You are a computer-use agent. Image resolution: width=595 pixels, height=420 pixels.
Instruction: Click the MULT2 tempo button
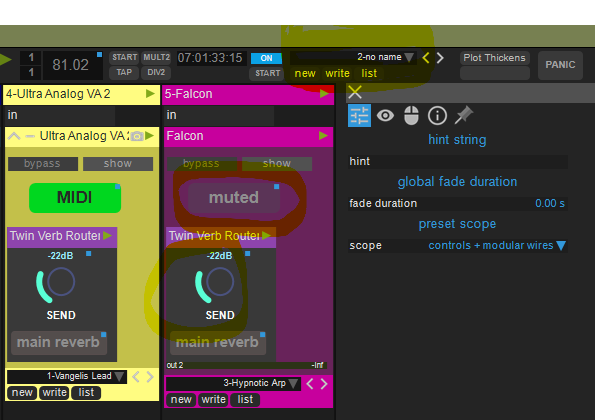(x=156, y=58)
